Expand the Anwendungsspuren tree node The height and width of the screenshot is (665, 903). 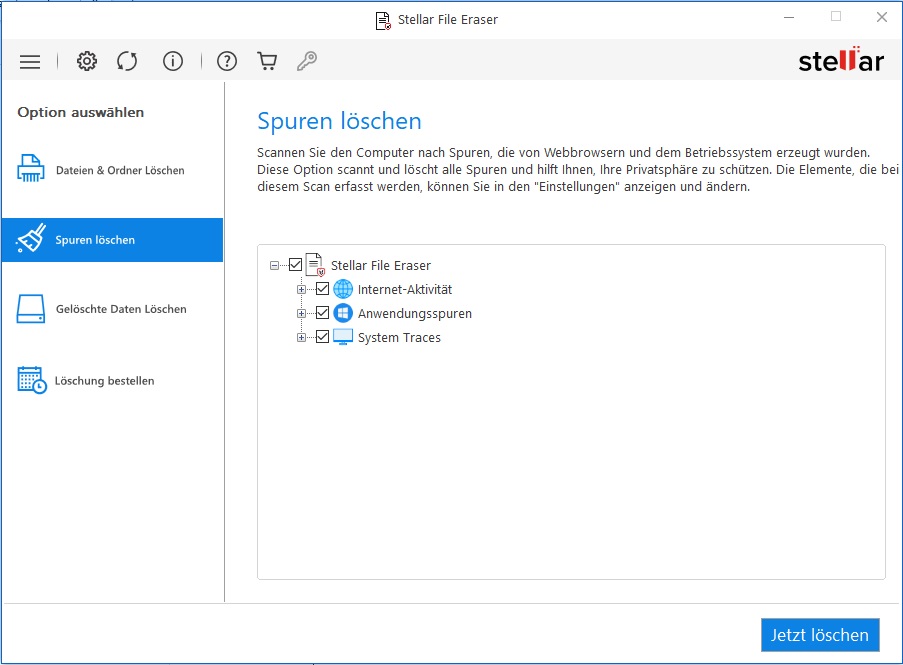click(301, 313)
